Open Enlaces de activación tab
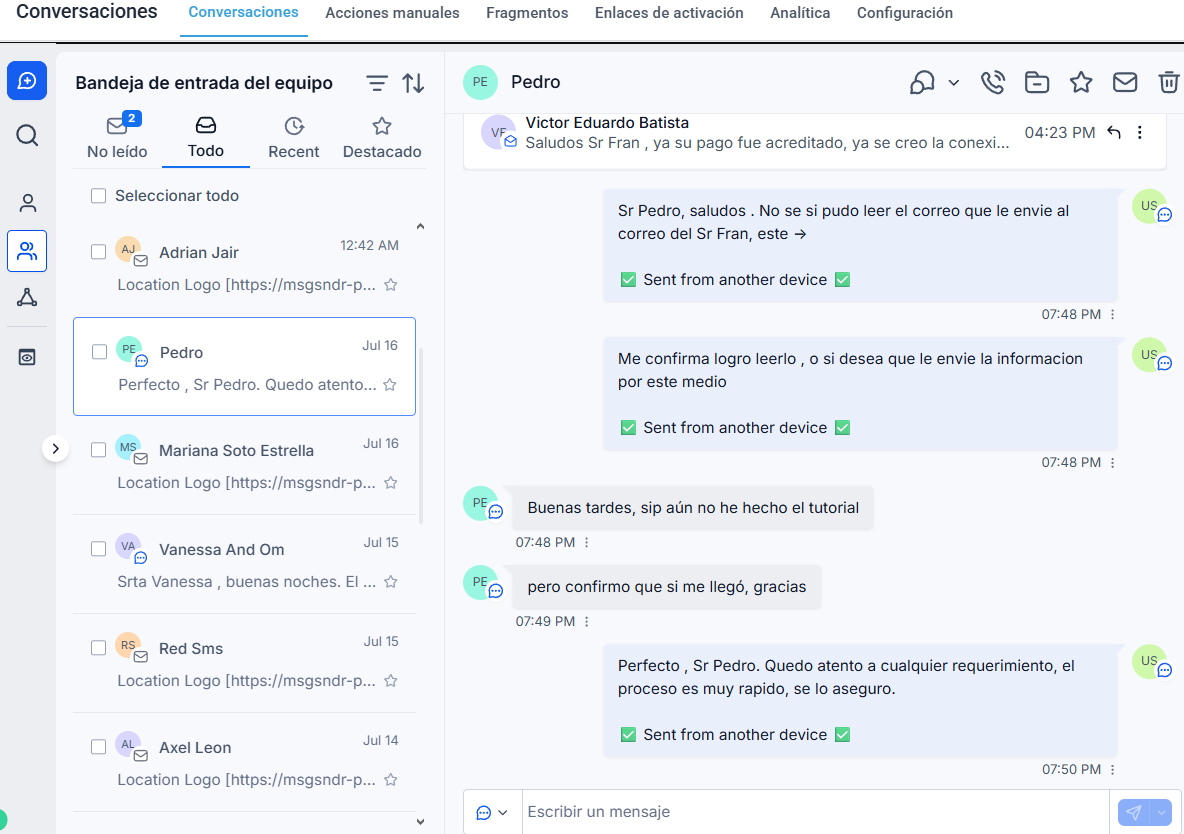The image size is (1184, 834). point(669,13)
